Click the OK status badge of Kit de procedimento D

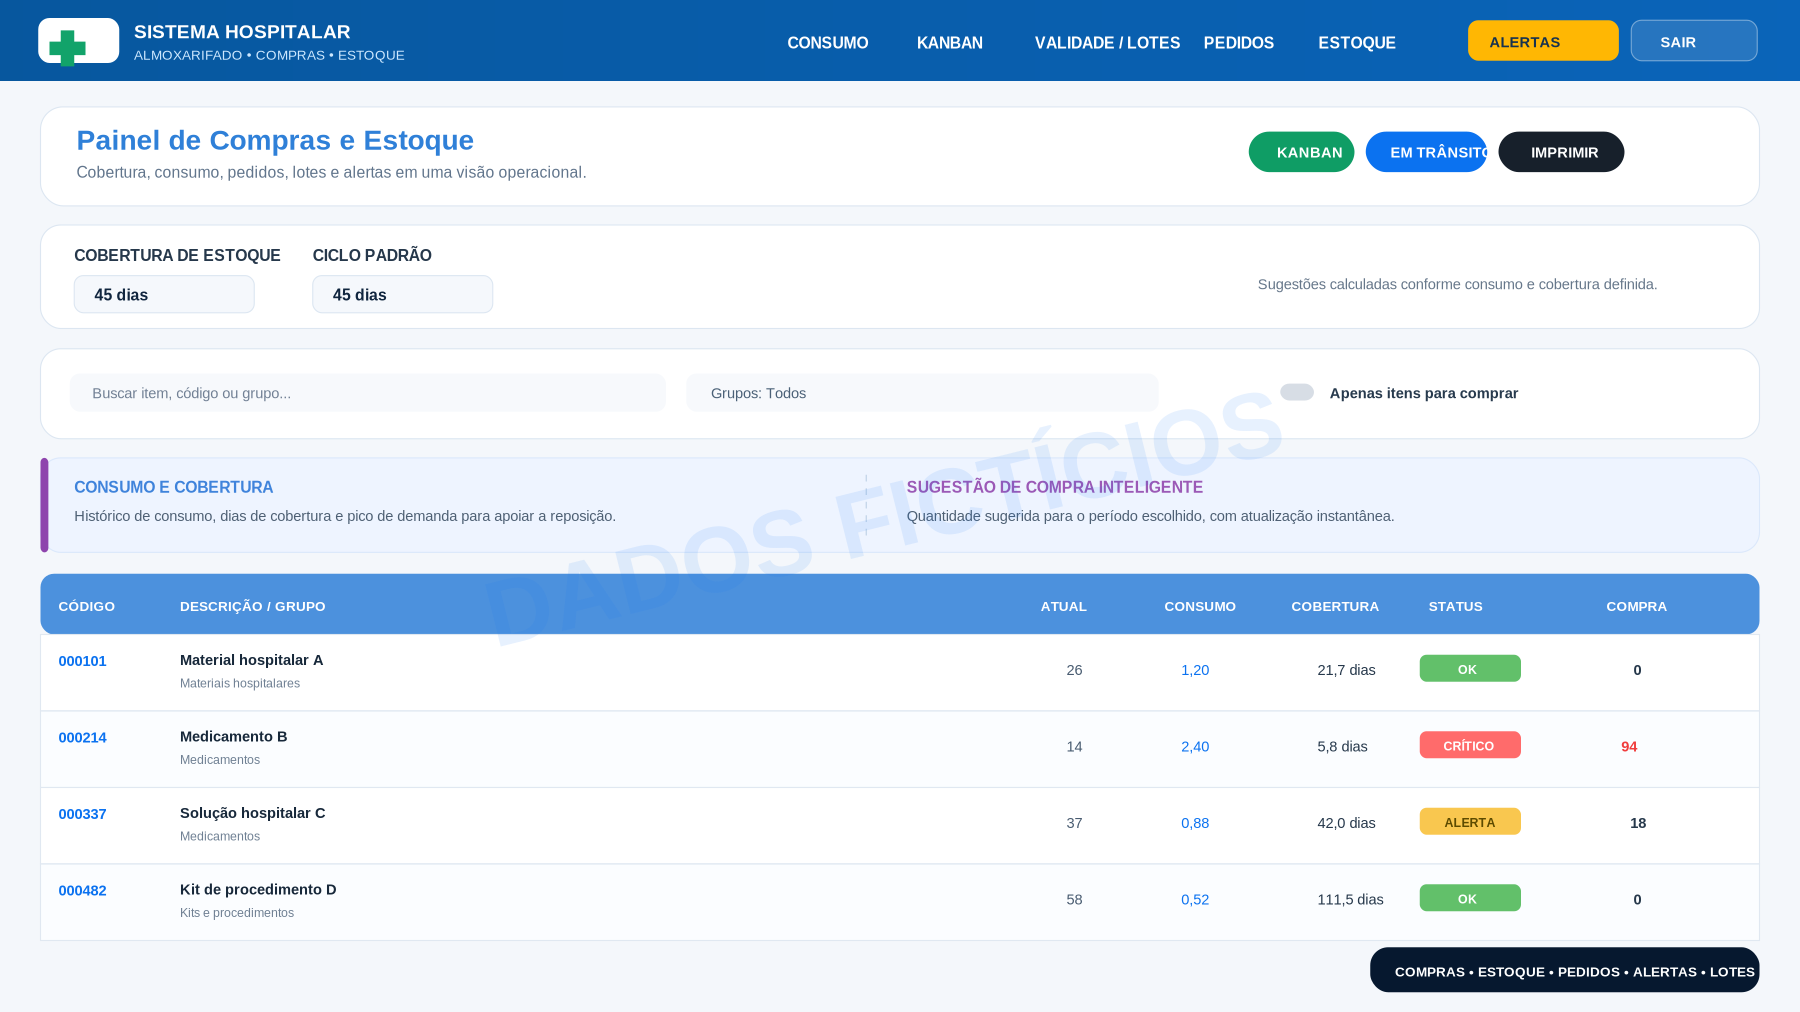click(1470, 898)
